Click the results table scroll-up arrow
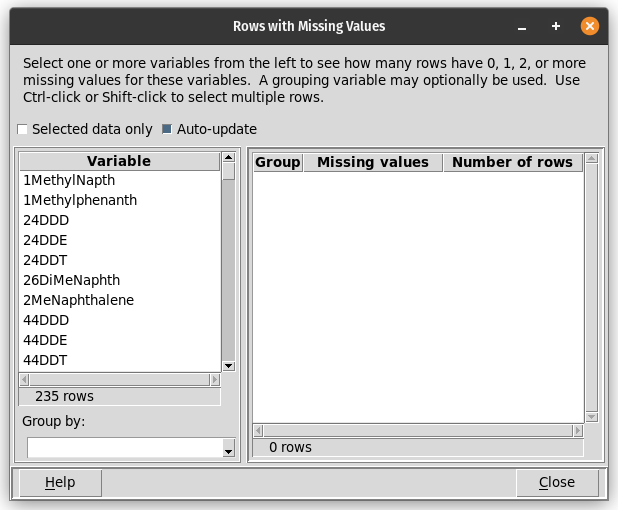 tap(592, 158)
